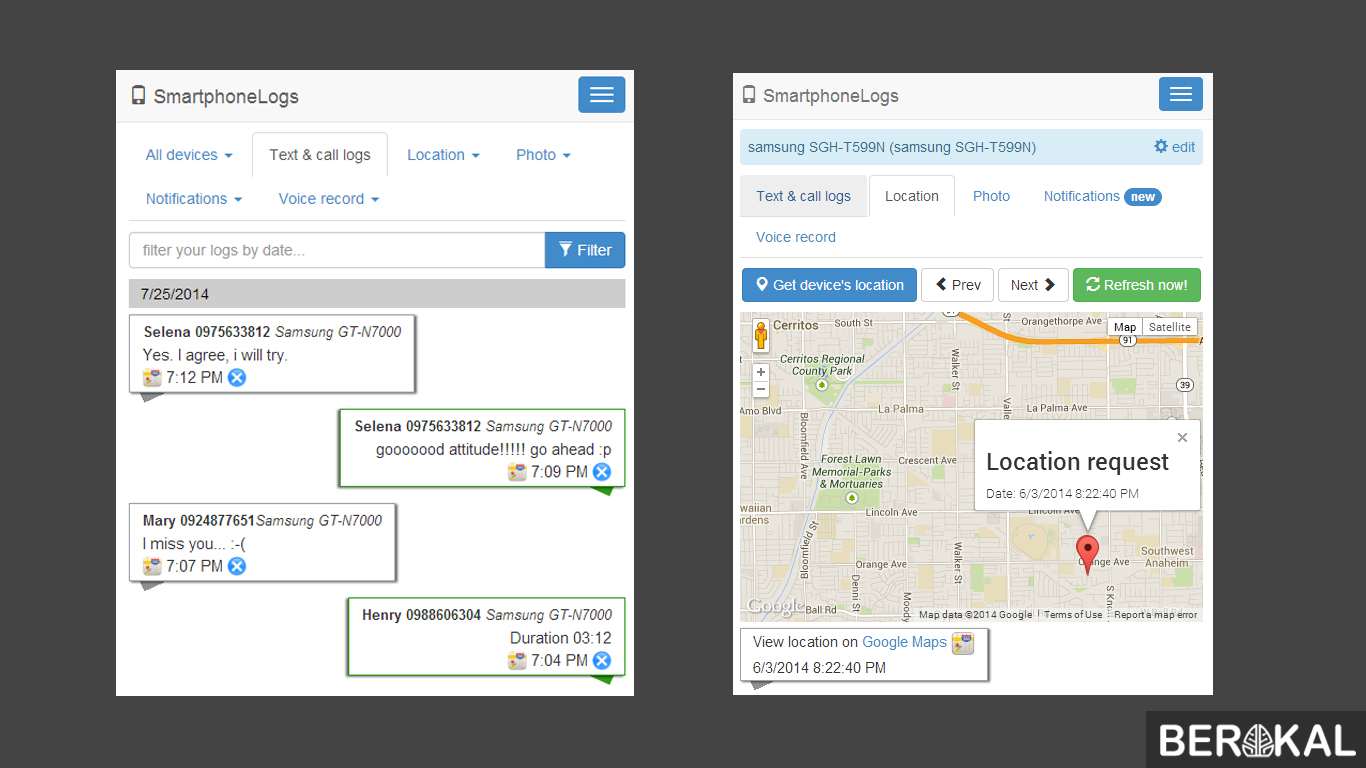Click 'I miss you... :-(' message
The image size is (1366, 768).
[194, 544]
